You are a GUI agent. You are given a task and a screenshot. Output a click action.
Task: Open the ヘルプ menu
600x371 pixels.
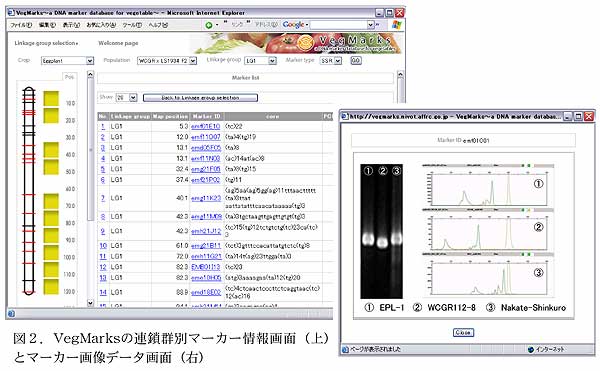[x=158, y=25]
